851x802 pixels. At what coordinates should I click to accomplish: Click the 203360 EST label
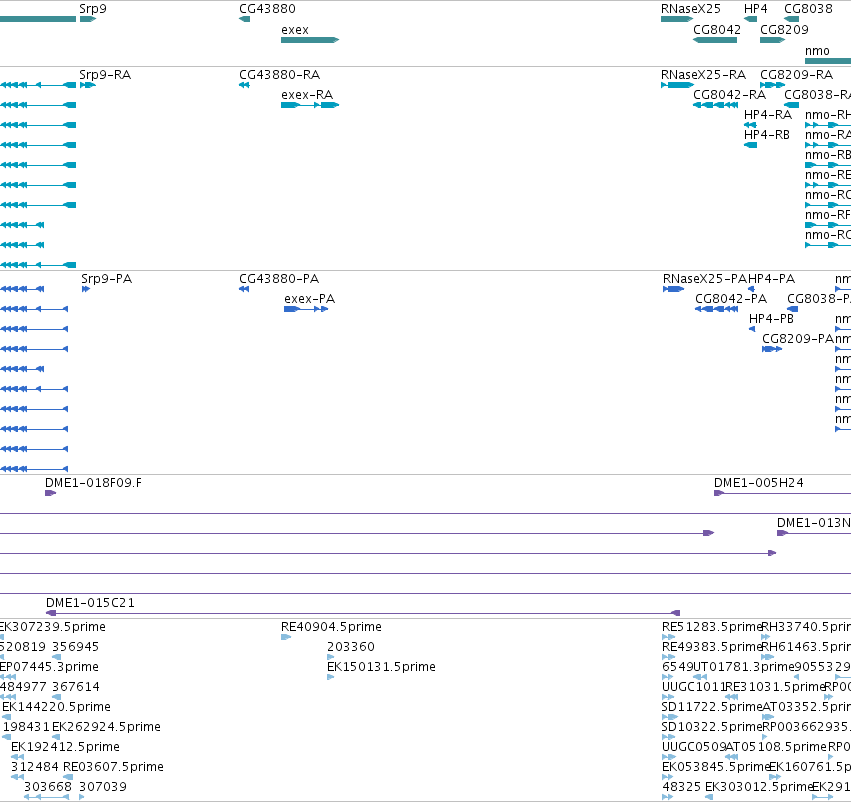pos(351,647)
